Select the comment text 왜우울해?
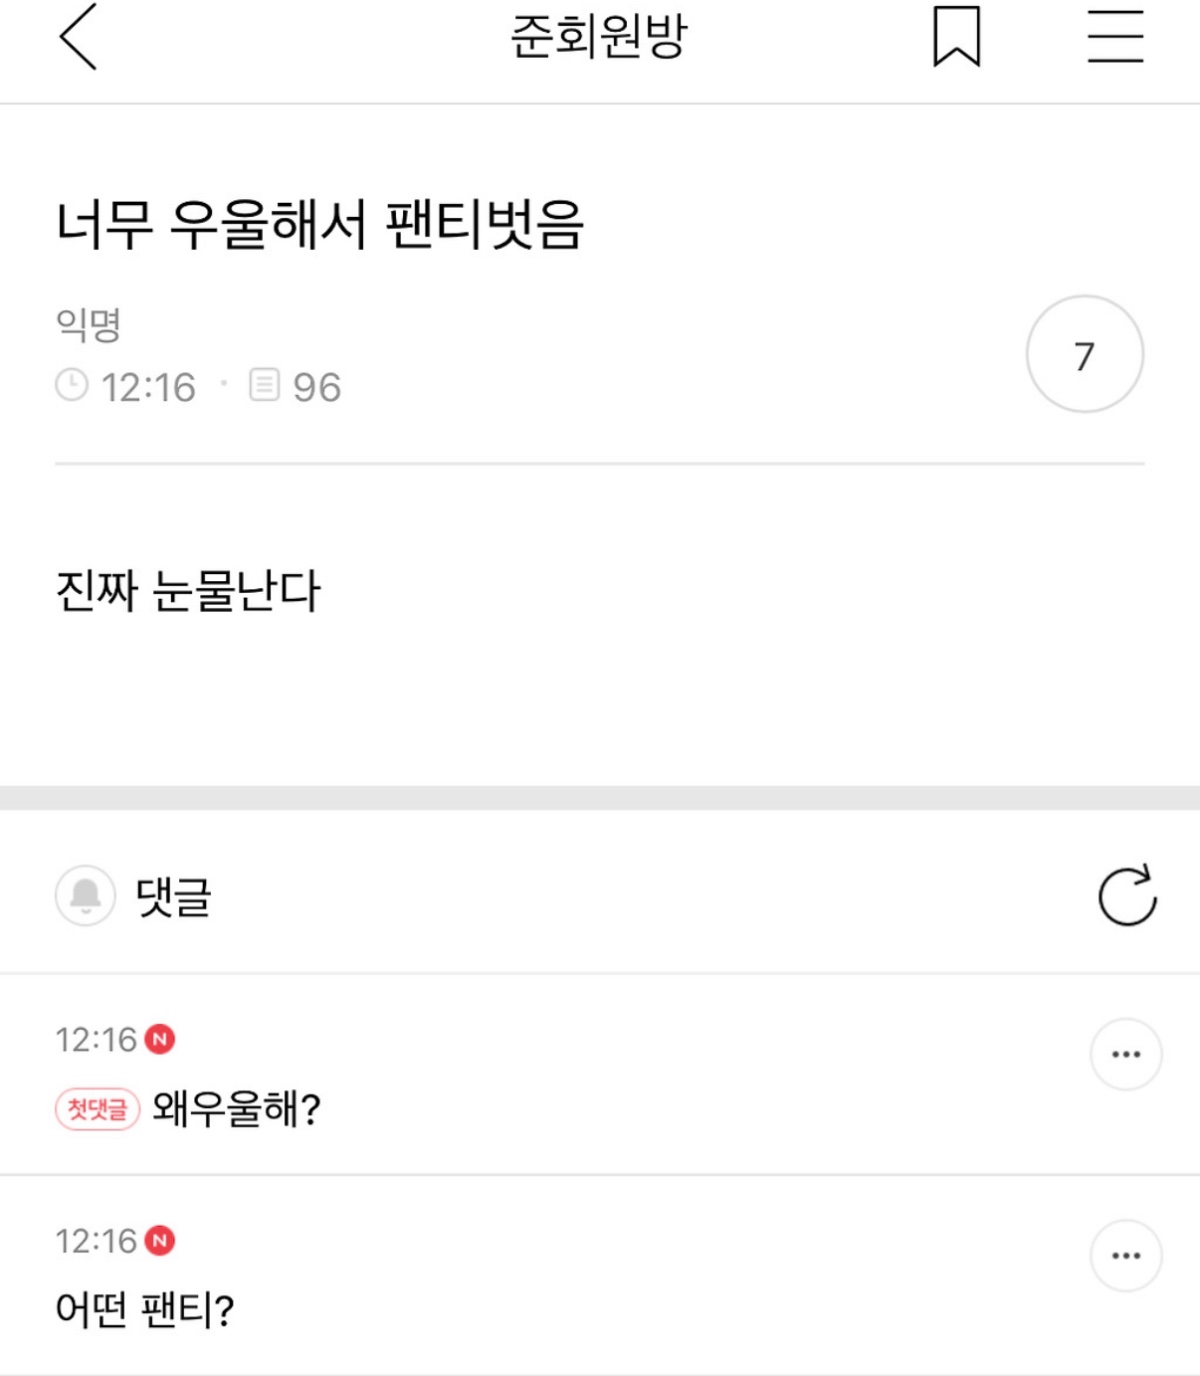Screen dimensions: 1200x1376 [x=236, y=1109]
